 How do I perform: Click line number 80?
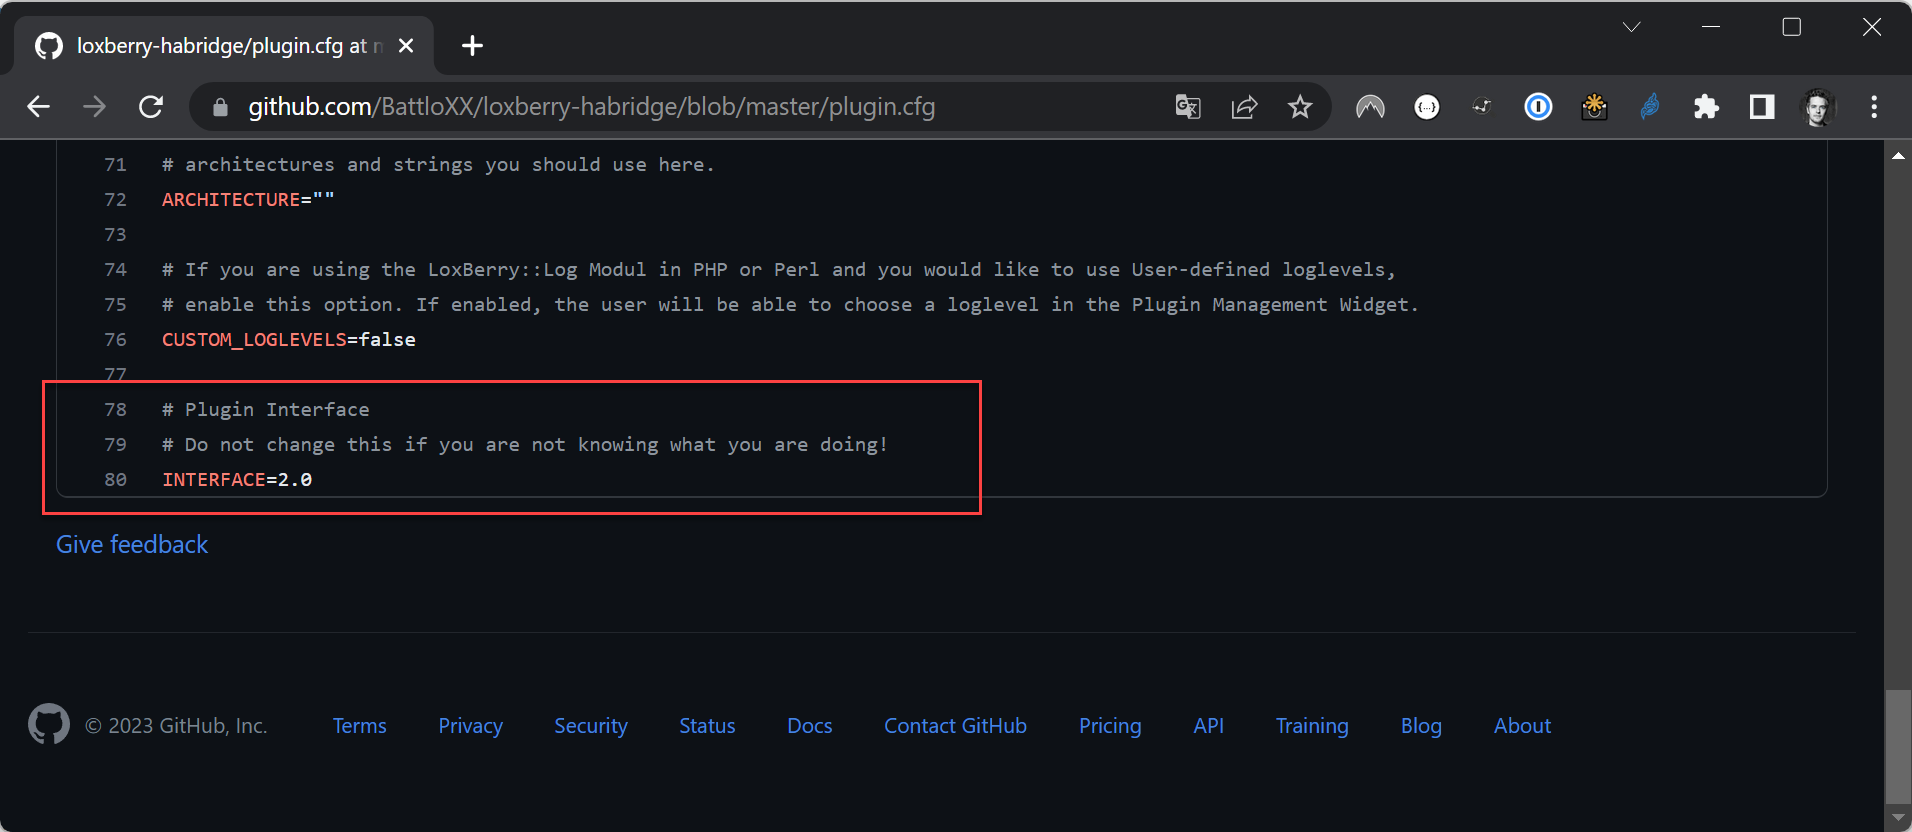115,480
